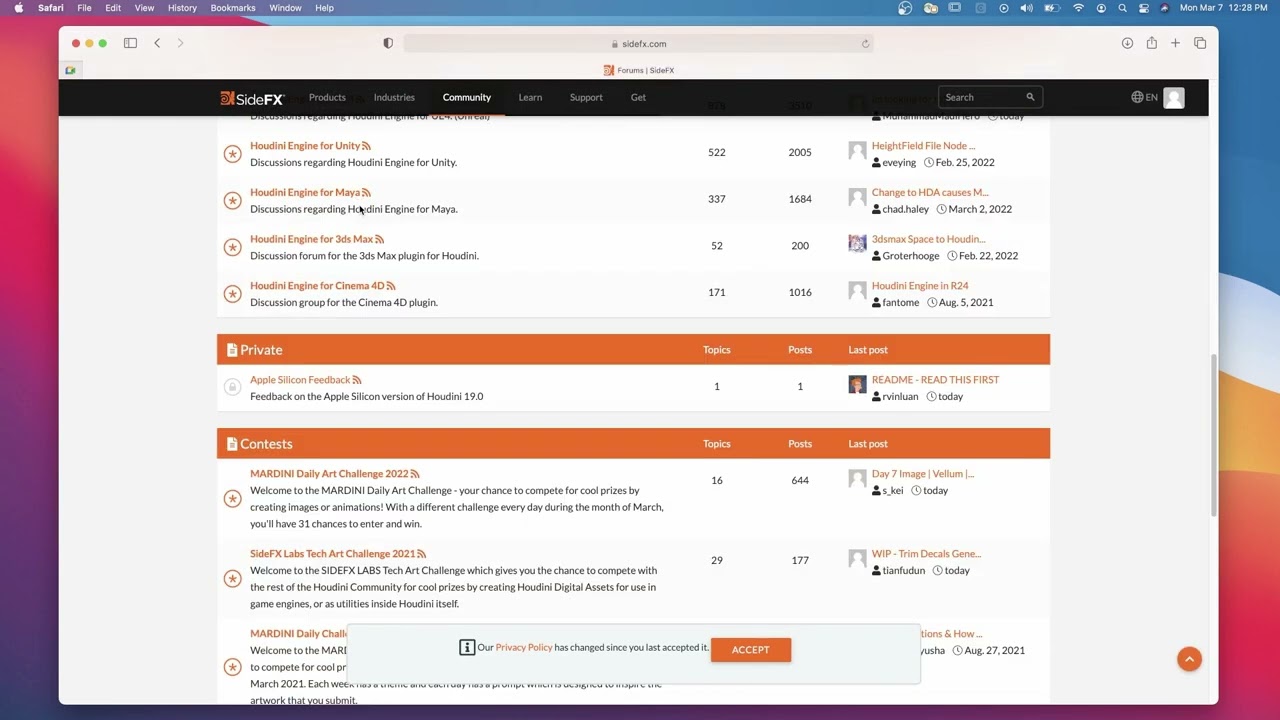
Task: Open Spotlight search in the menu bar
Action: [x=1122, y=8]
